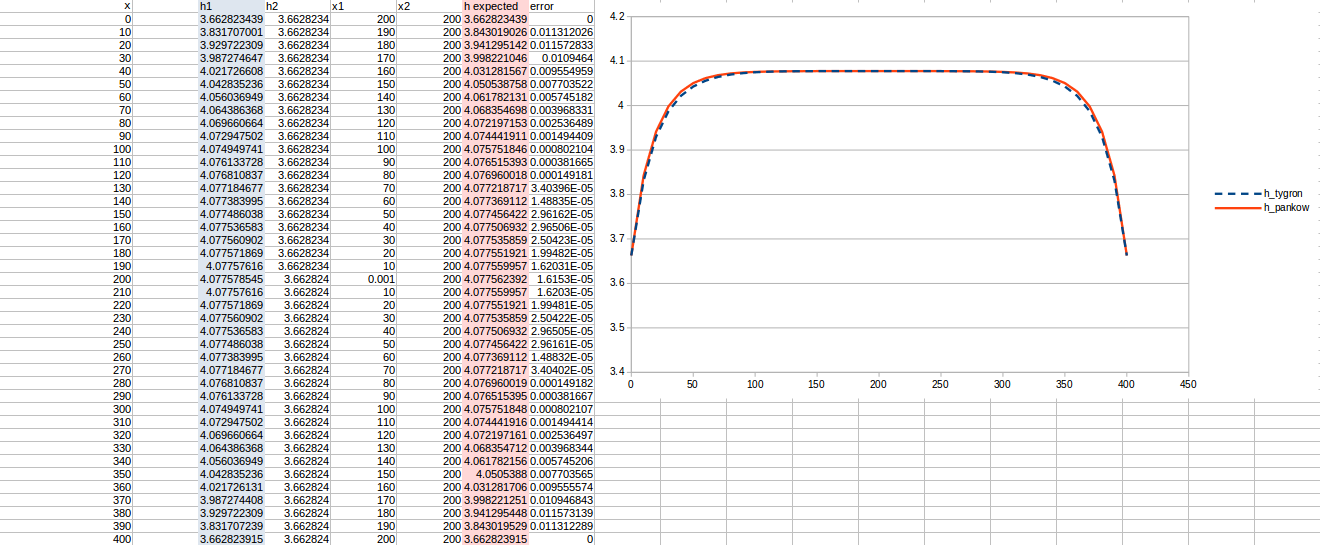The height and width of the screenshot is (545, 1320).
Task: Select the 'h expected' header cell
Action: 495,6
